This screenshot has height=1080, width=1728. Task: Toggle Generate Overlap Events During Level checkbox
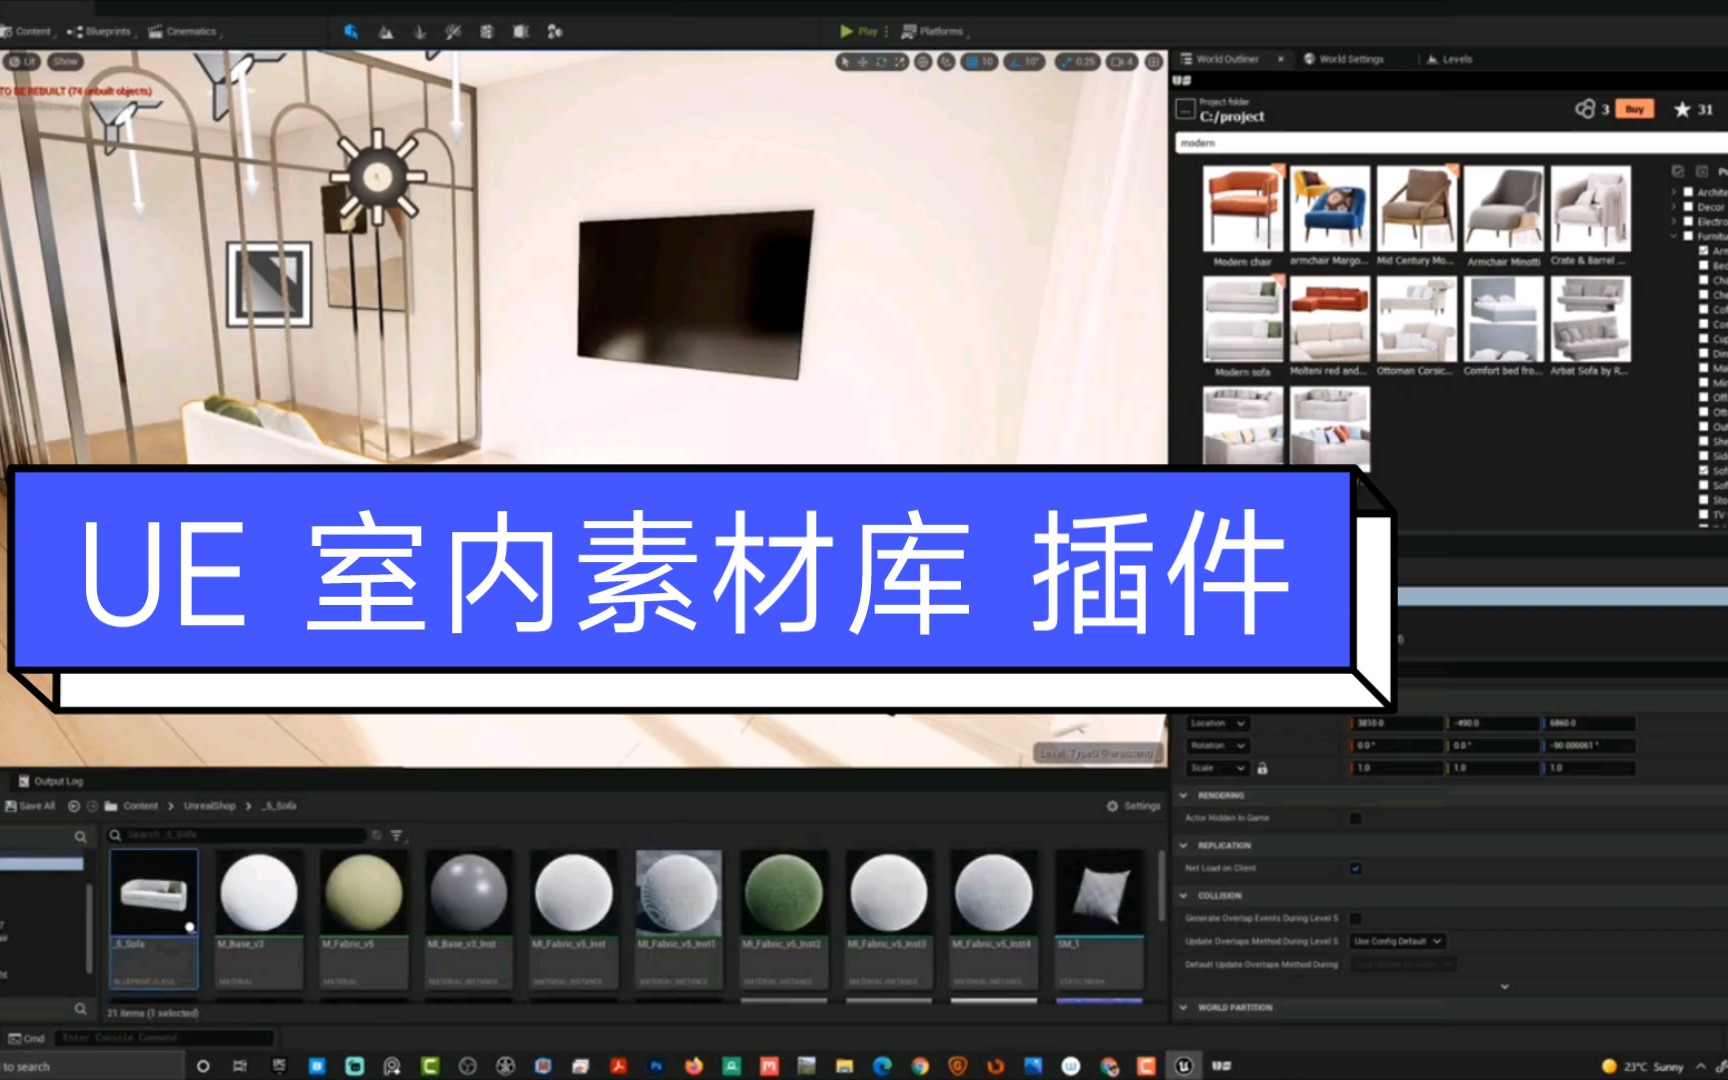click(1356, 918)
